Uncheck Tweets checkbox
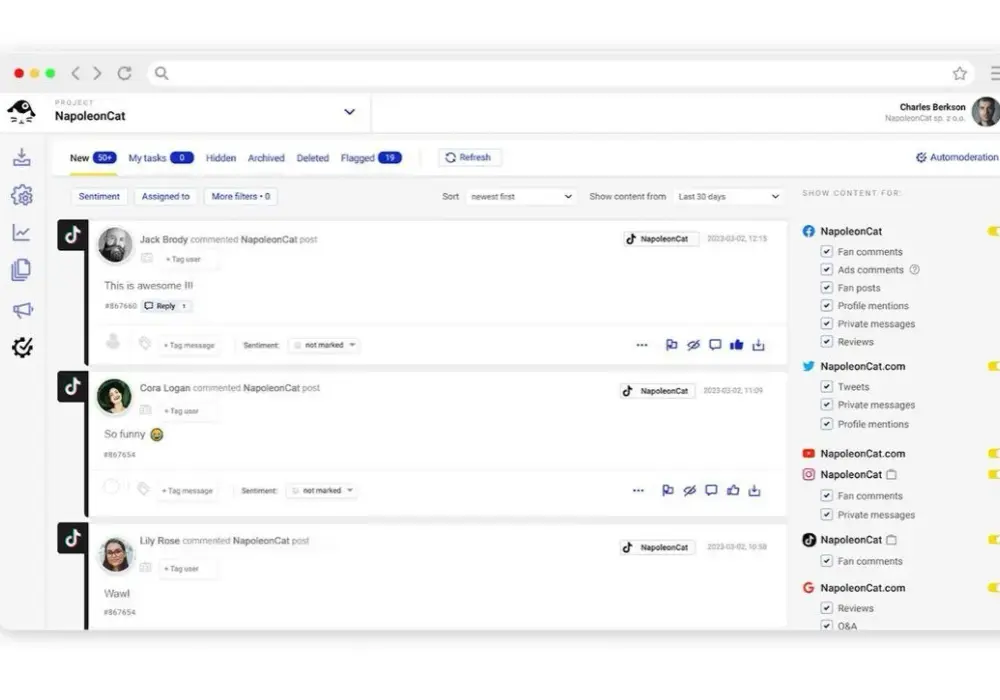This screenshot has height=700, width=1000. (827, 386)
